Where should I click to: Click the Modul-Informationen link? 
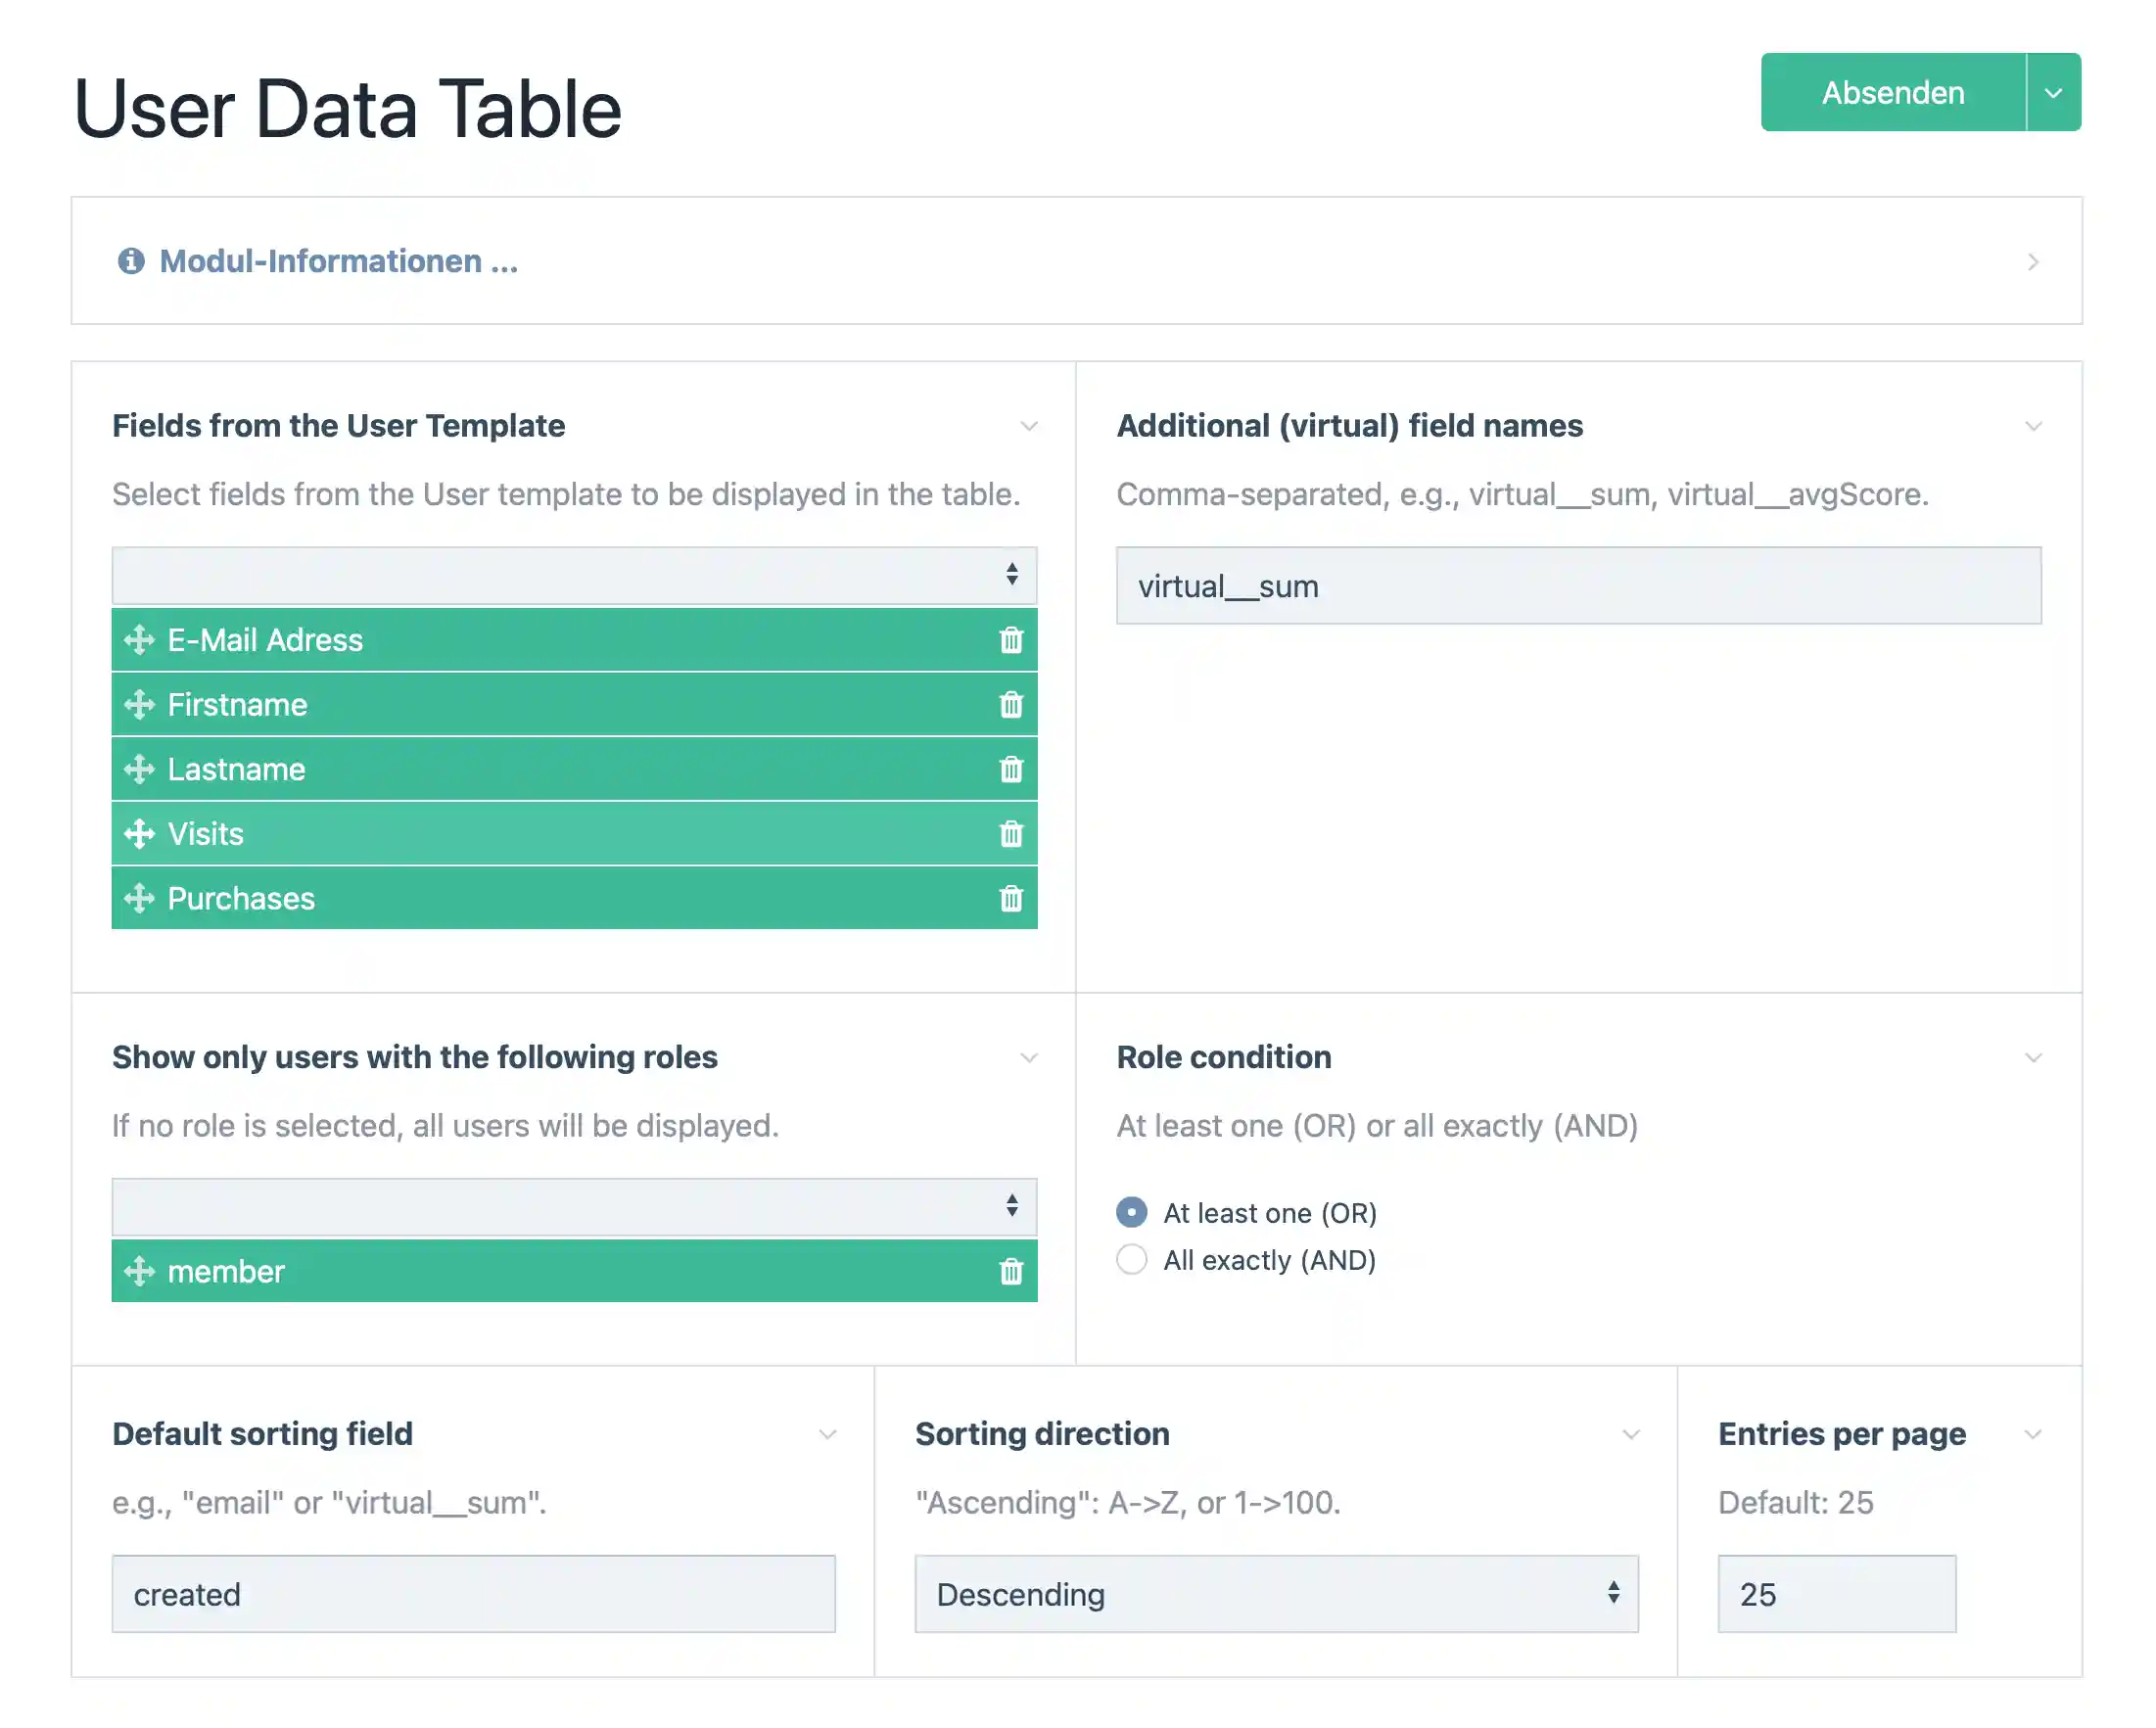tap(338, 260)
